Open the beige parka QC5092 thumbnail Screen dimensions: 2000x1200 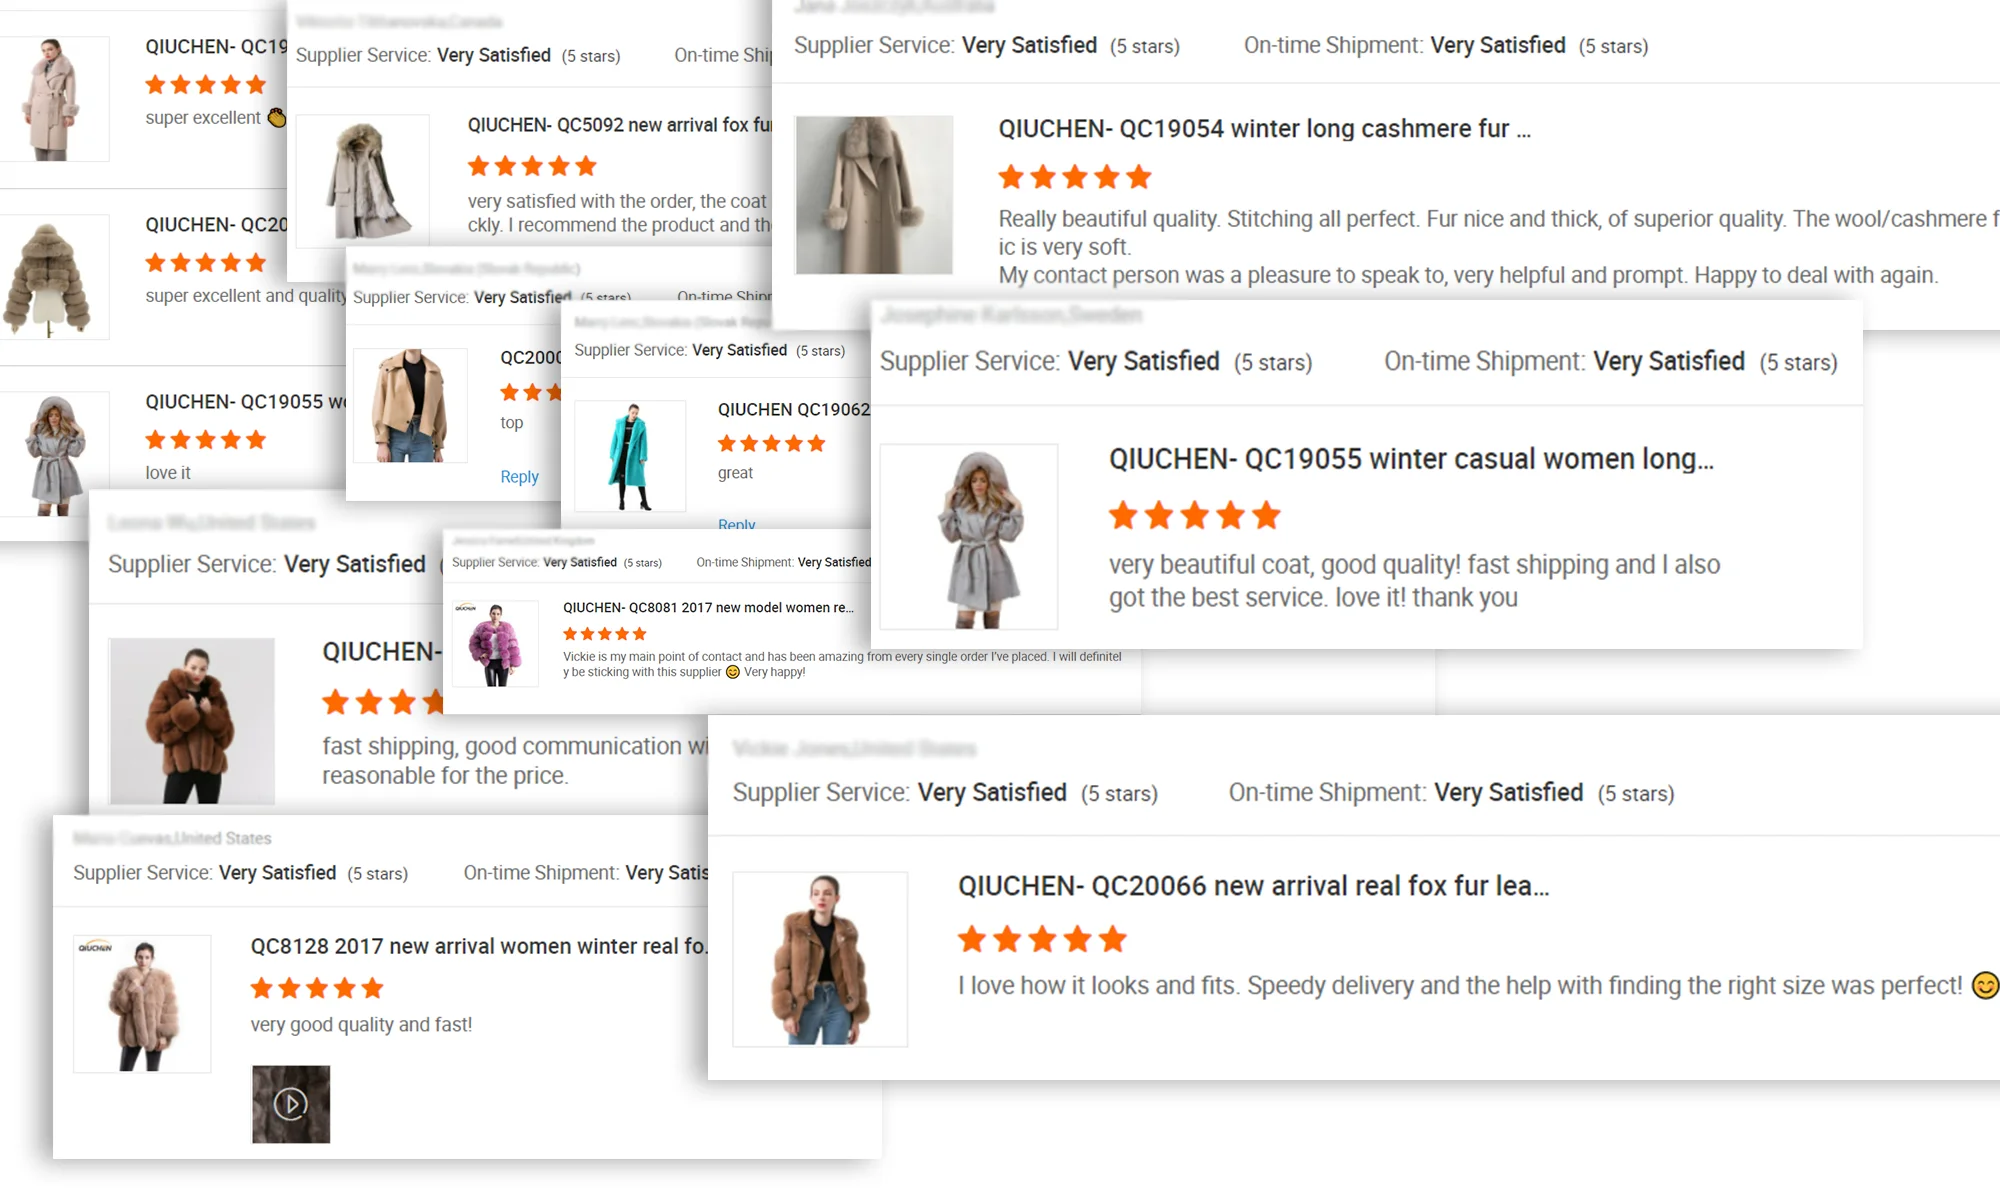coord(363,180)
